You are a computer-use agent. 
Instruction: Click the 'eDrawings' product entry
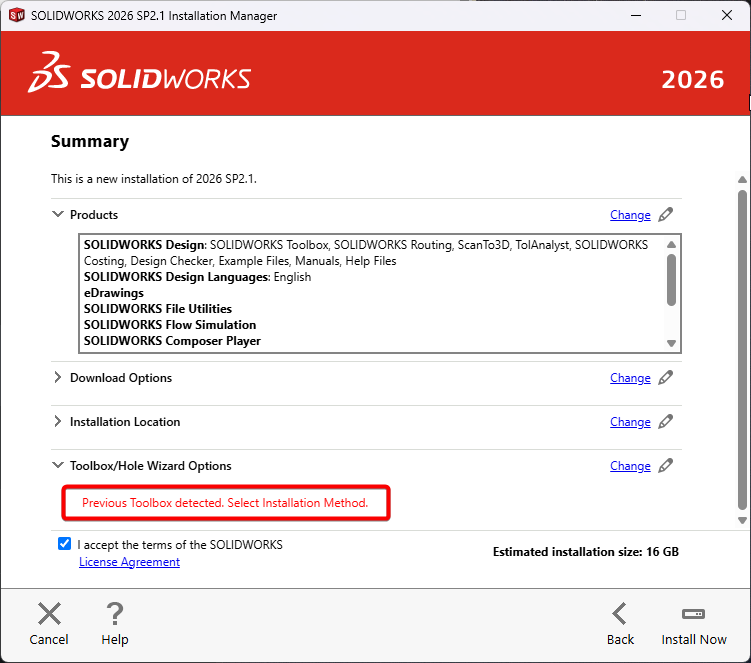pyautogui.click(x=114, y=293)
